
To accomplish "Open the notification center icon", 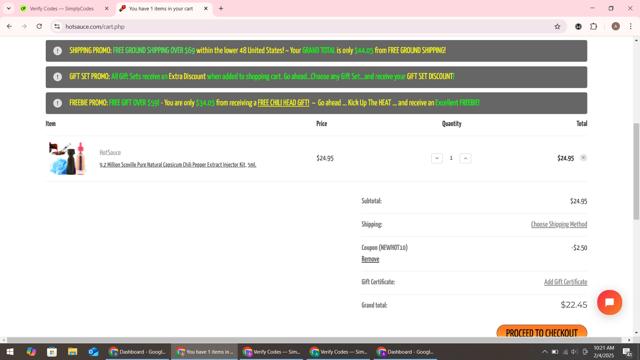I will [x=627, y=351].
